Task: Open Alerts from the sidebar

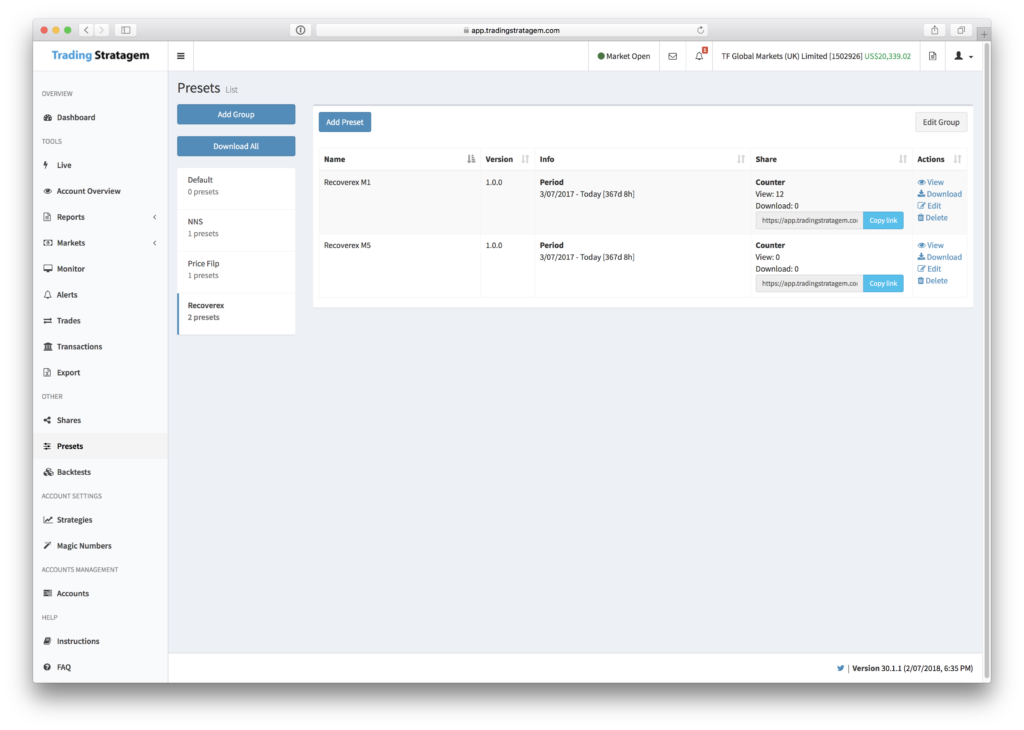Action: (x=67, y=295)
